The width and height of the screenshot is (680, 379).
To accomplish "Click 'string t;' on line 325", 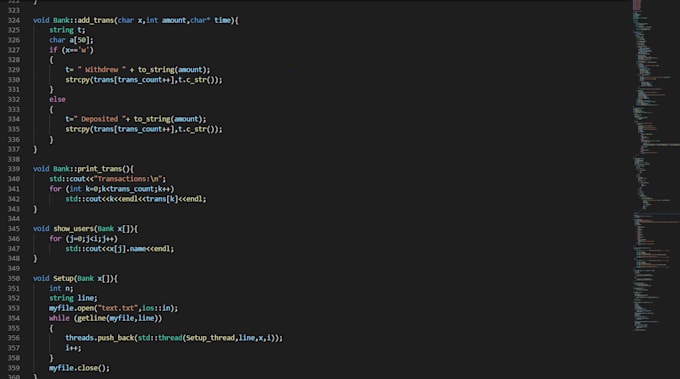I will pyautogui.click(x=67, y=30).
